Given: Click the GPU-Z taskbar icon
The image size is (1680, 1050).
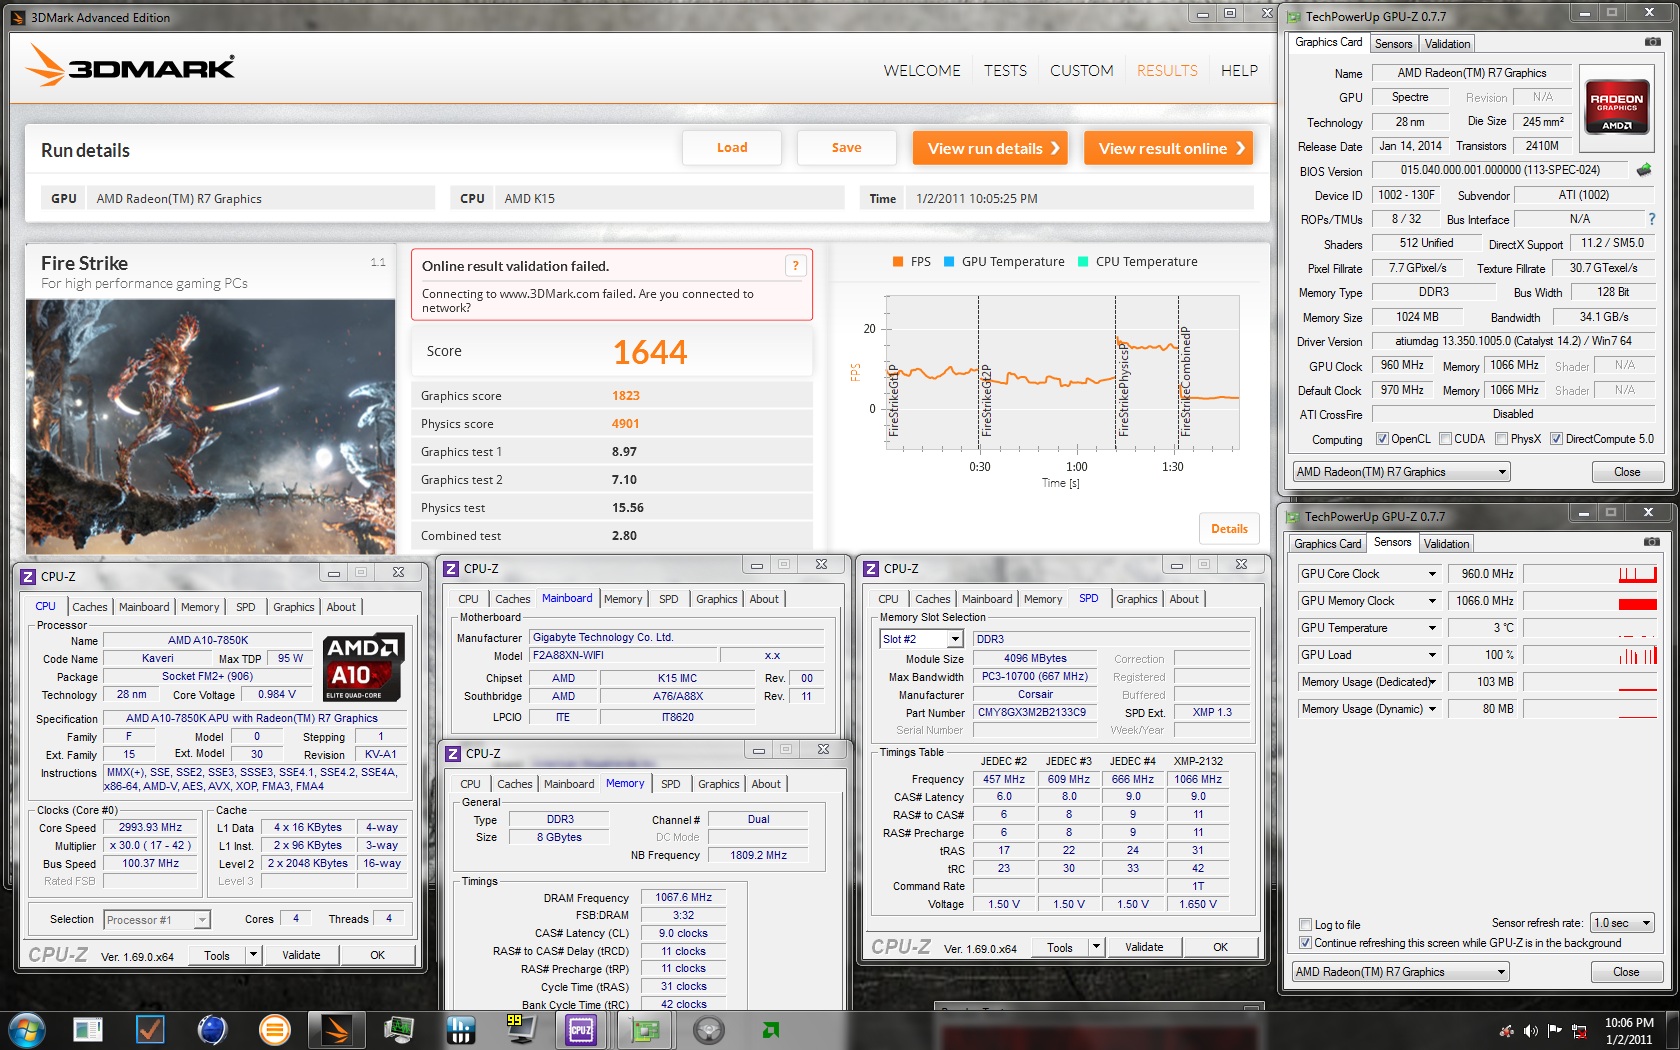Looking at the screenshot, I should point(645,1029).
